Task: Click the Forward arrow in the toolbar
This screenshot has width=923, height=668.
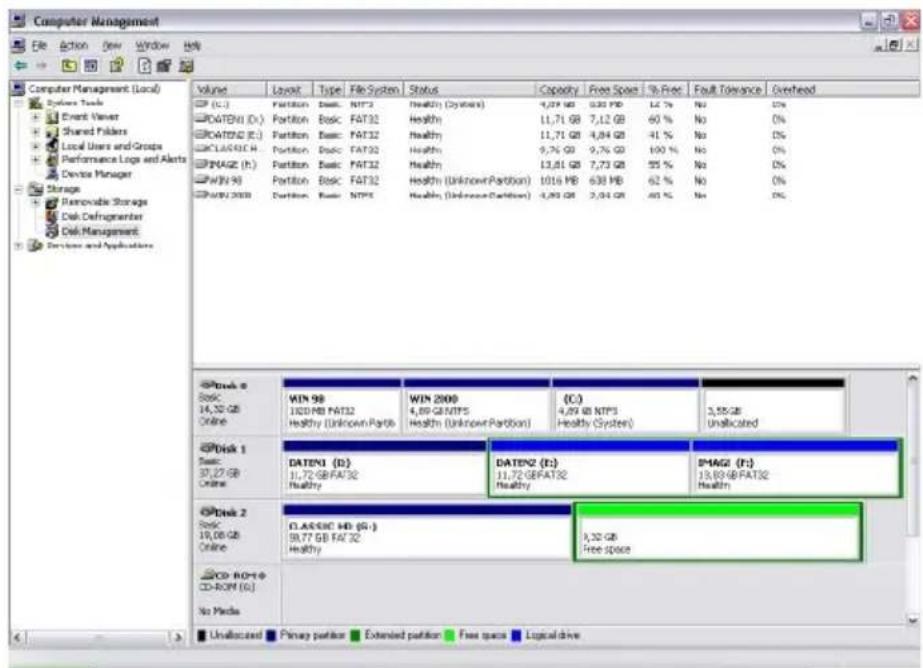Action: click(41, 66)
